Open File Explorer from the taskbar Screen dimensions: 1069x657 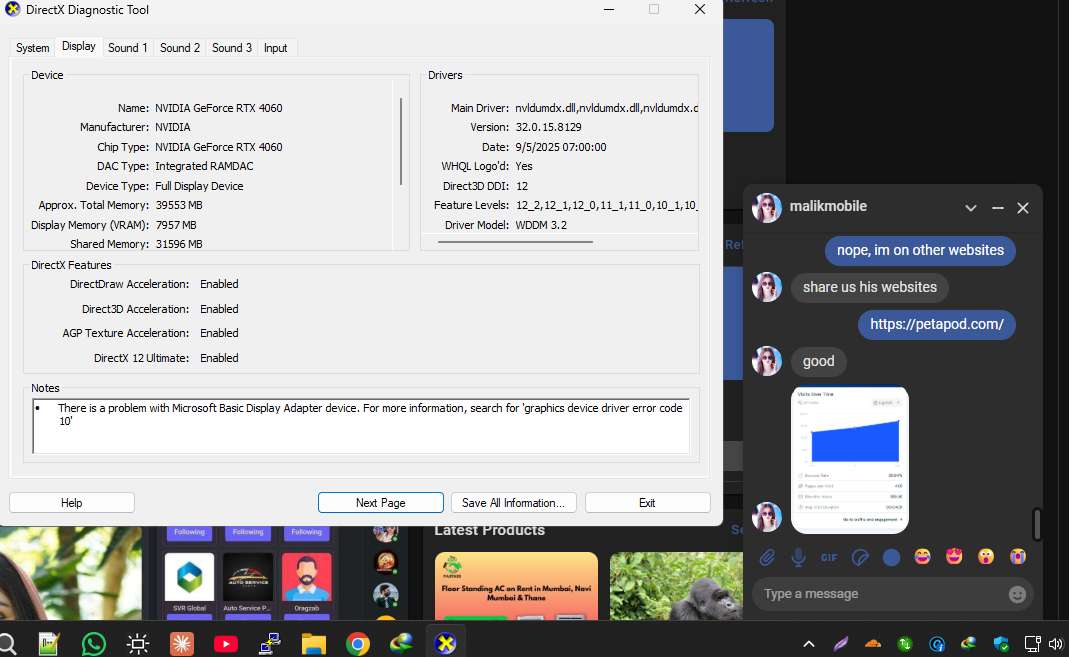(x=314, y=643)
